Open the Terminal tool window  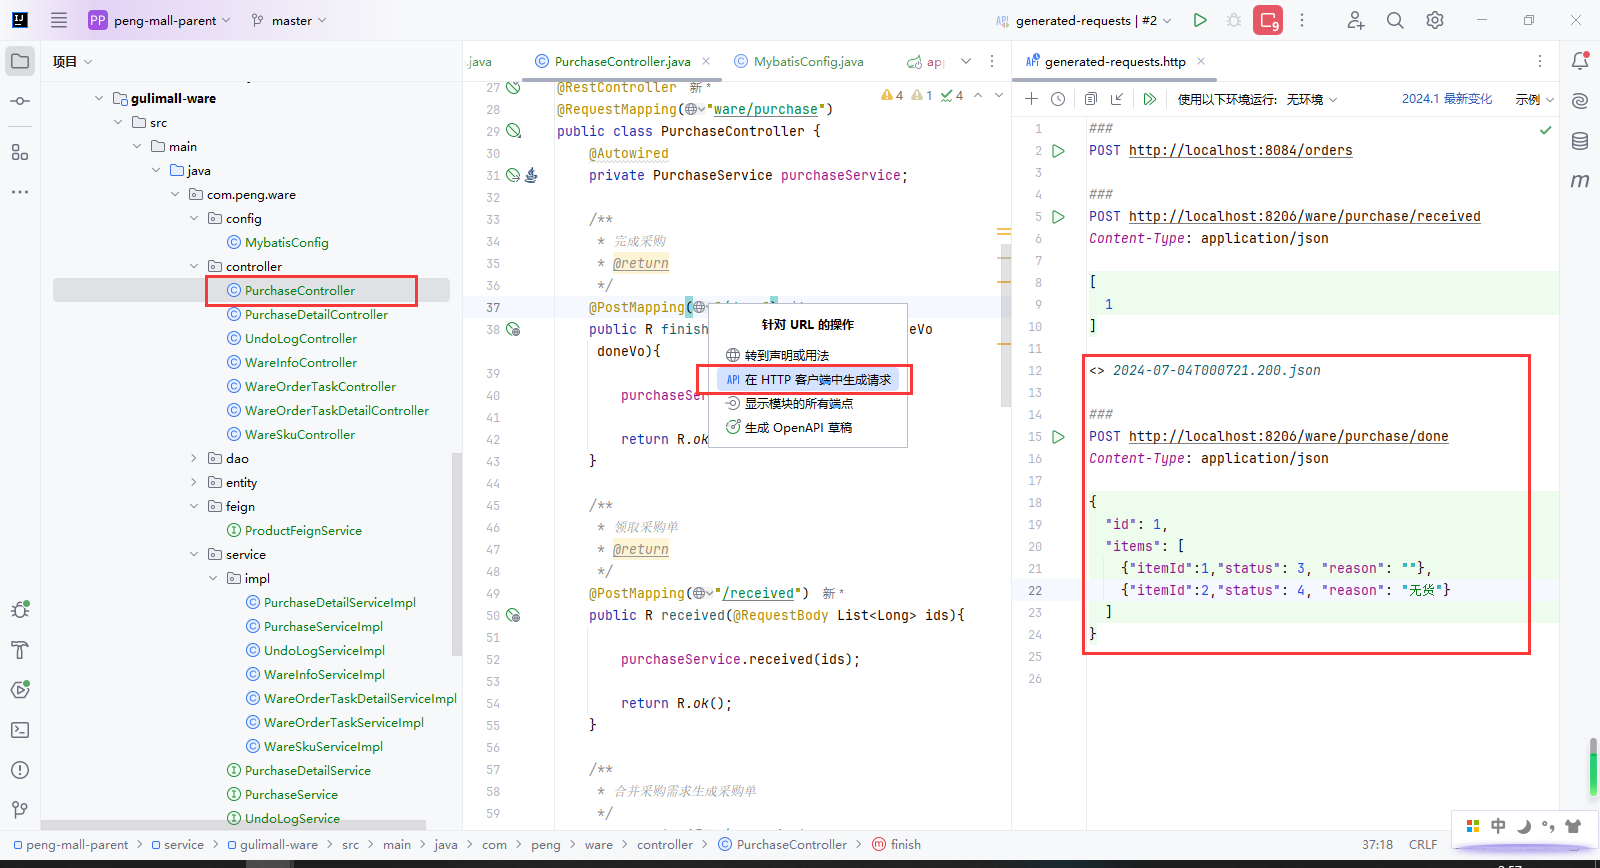point(20,730)
